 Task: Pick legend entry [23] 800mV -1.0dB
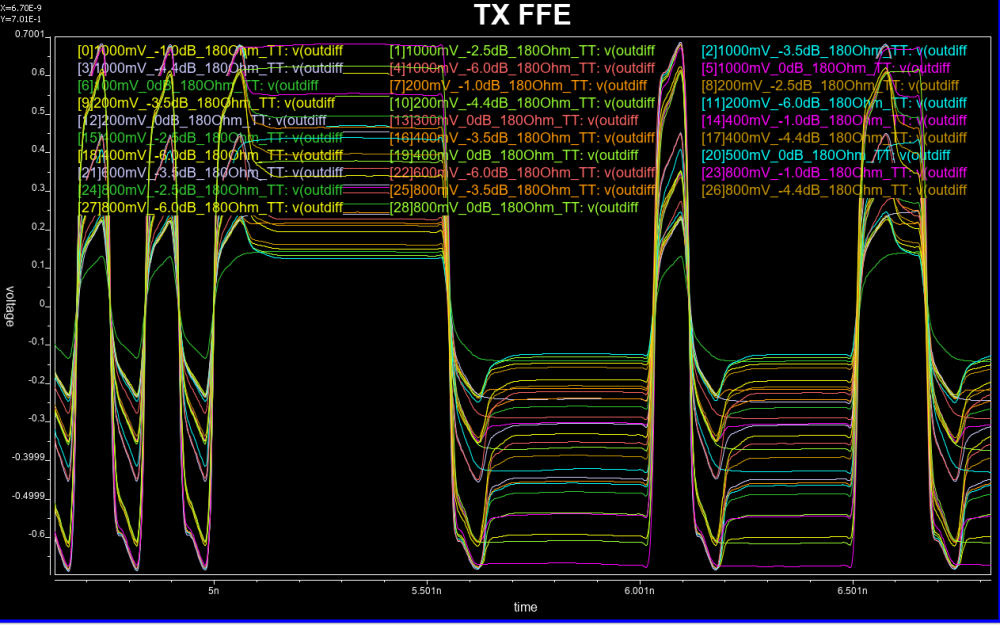point(834,173)
